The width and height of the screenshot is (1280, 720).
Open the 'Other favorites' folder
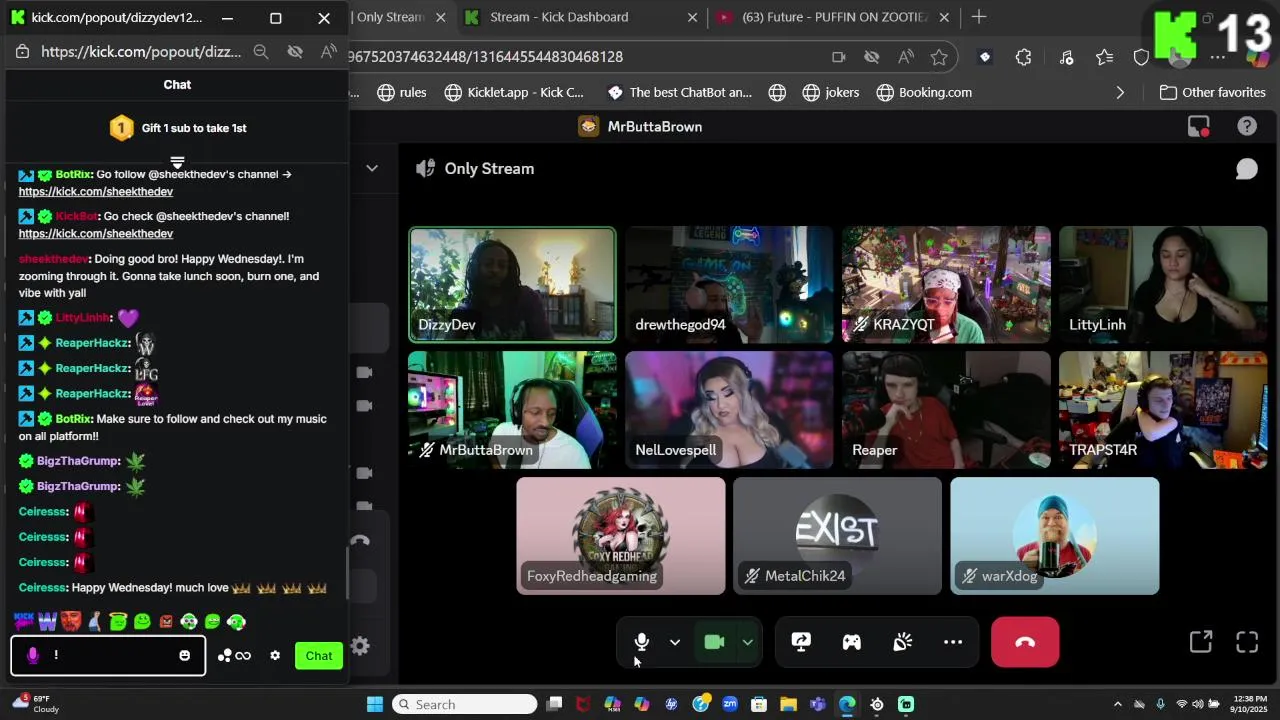(1213, 92)
